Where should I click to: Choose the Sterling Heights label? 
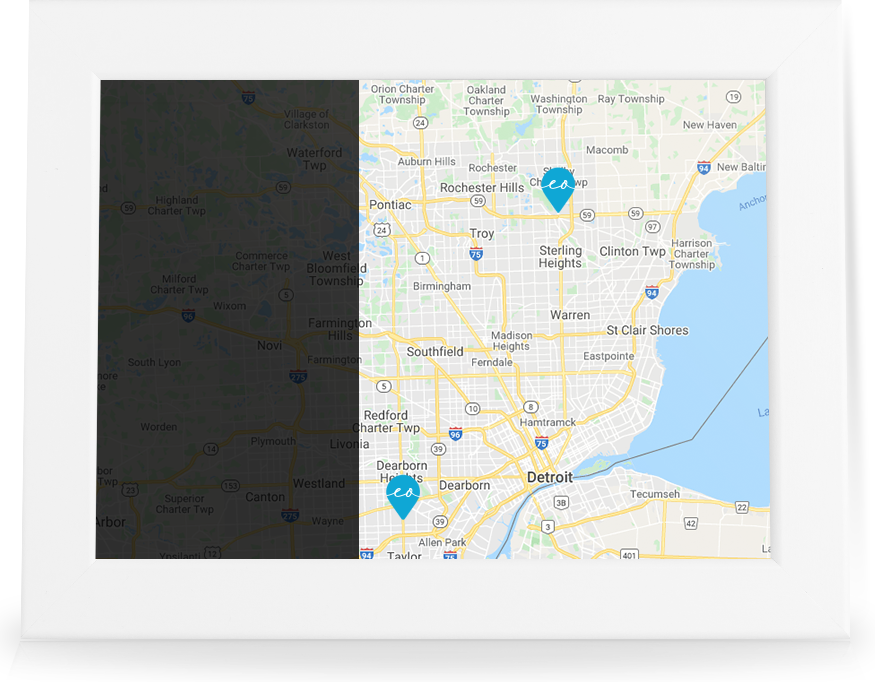(560, 257)
